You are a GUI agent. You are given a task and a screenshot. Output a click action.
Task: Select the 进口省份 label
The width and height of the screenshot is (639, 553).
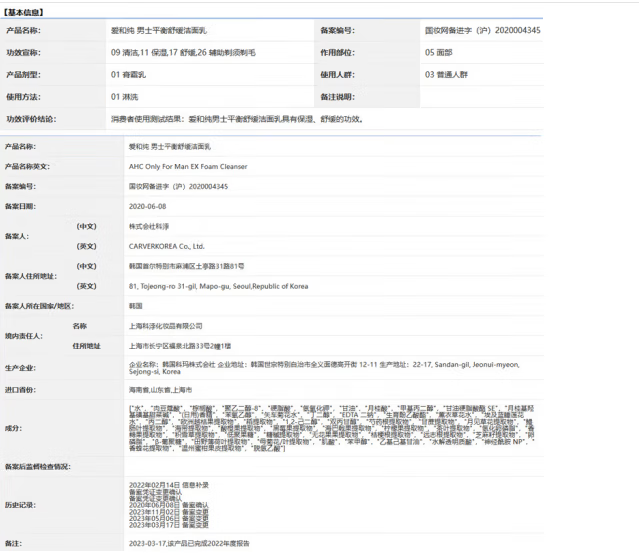pos(20,390)
